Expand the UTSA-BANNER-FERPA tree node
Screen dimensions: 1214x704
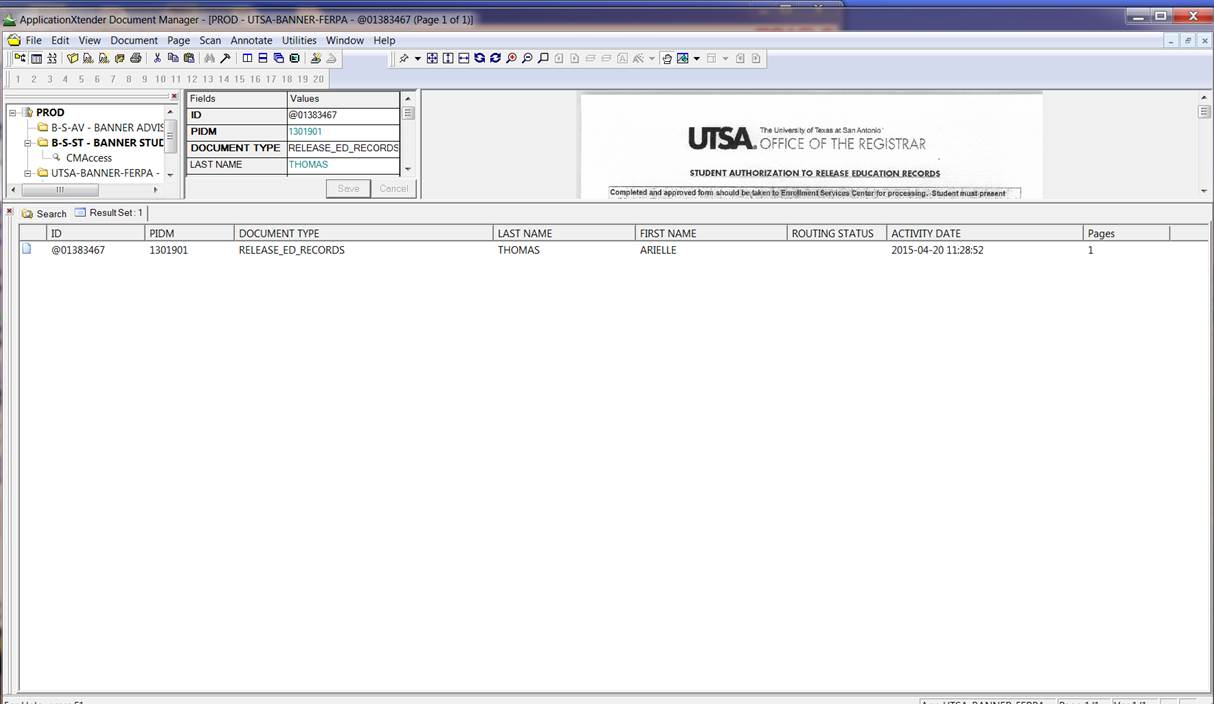[x=28, y=173]
